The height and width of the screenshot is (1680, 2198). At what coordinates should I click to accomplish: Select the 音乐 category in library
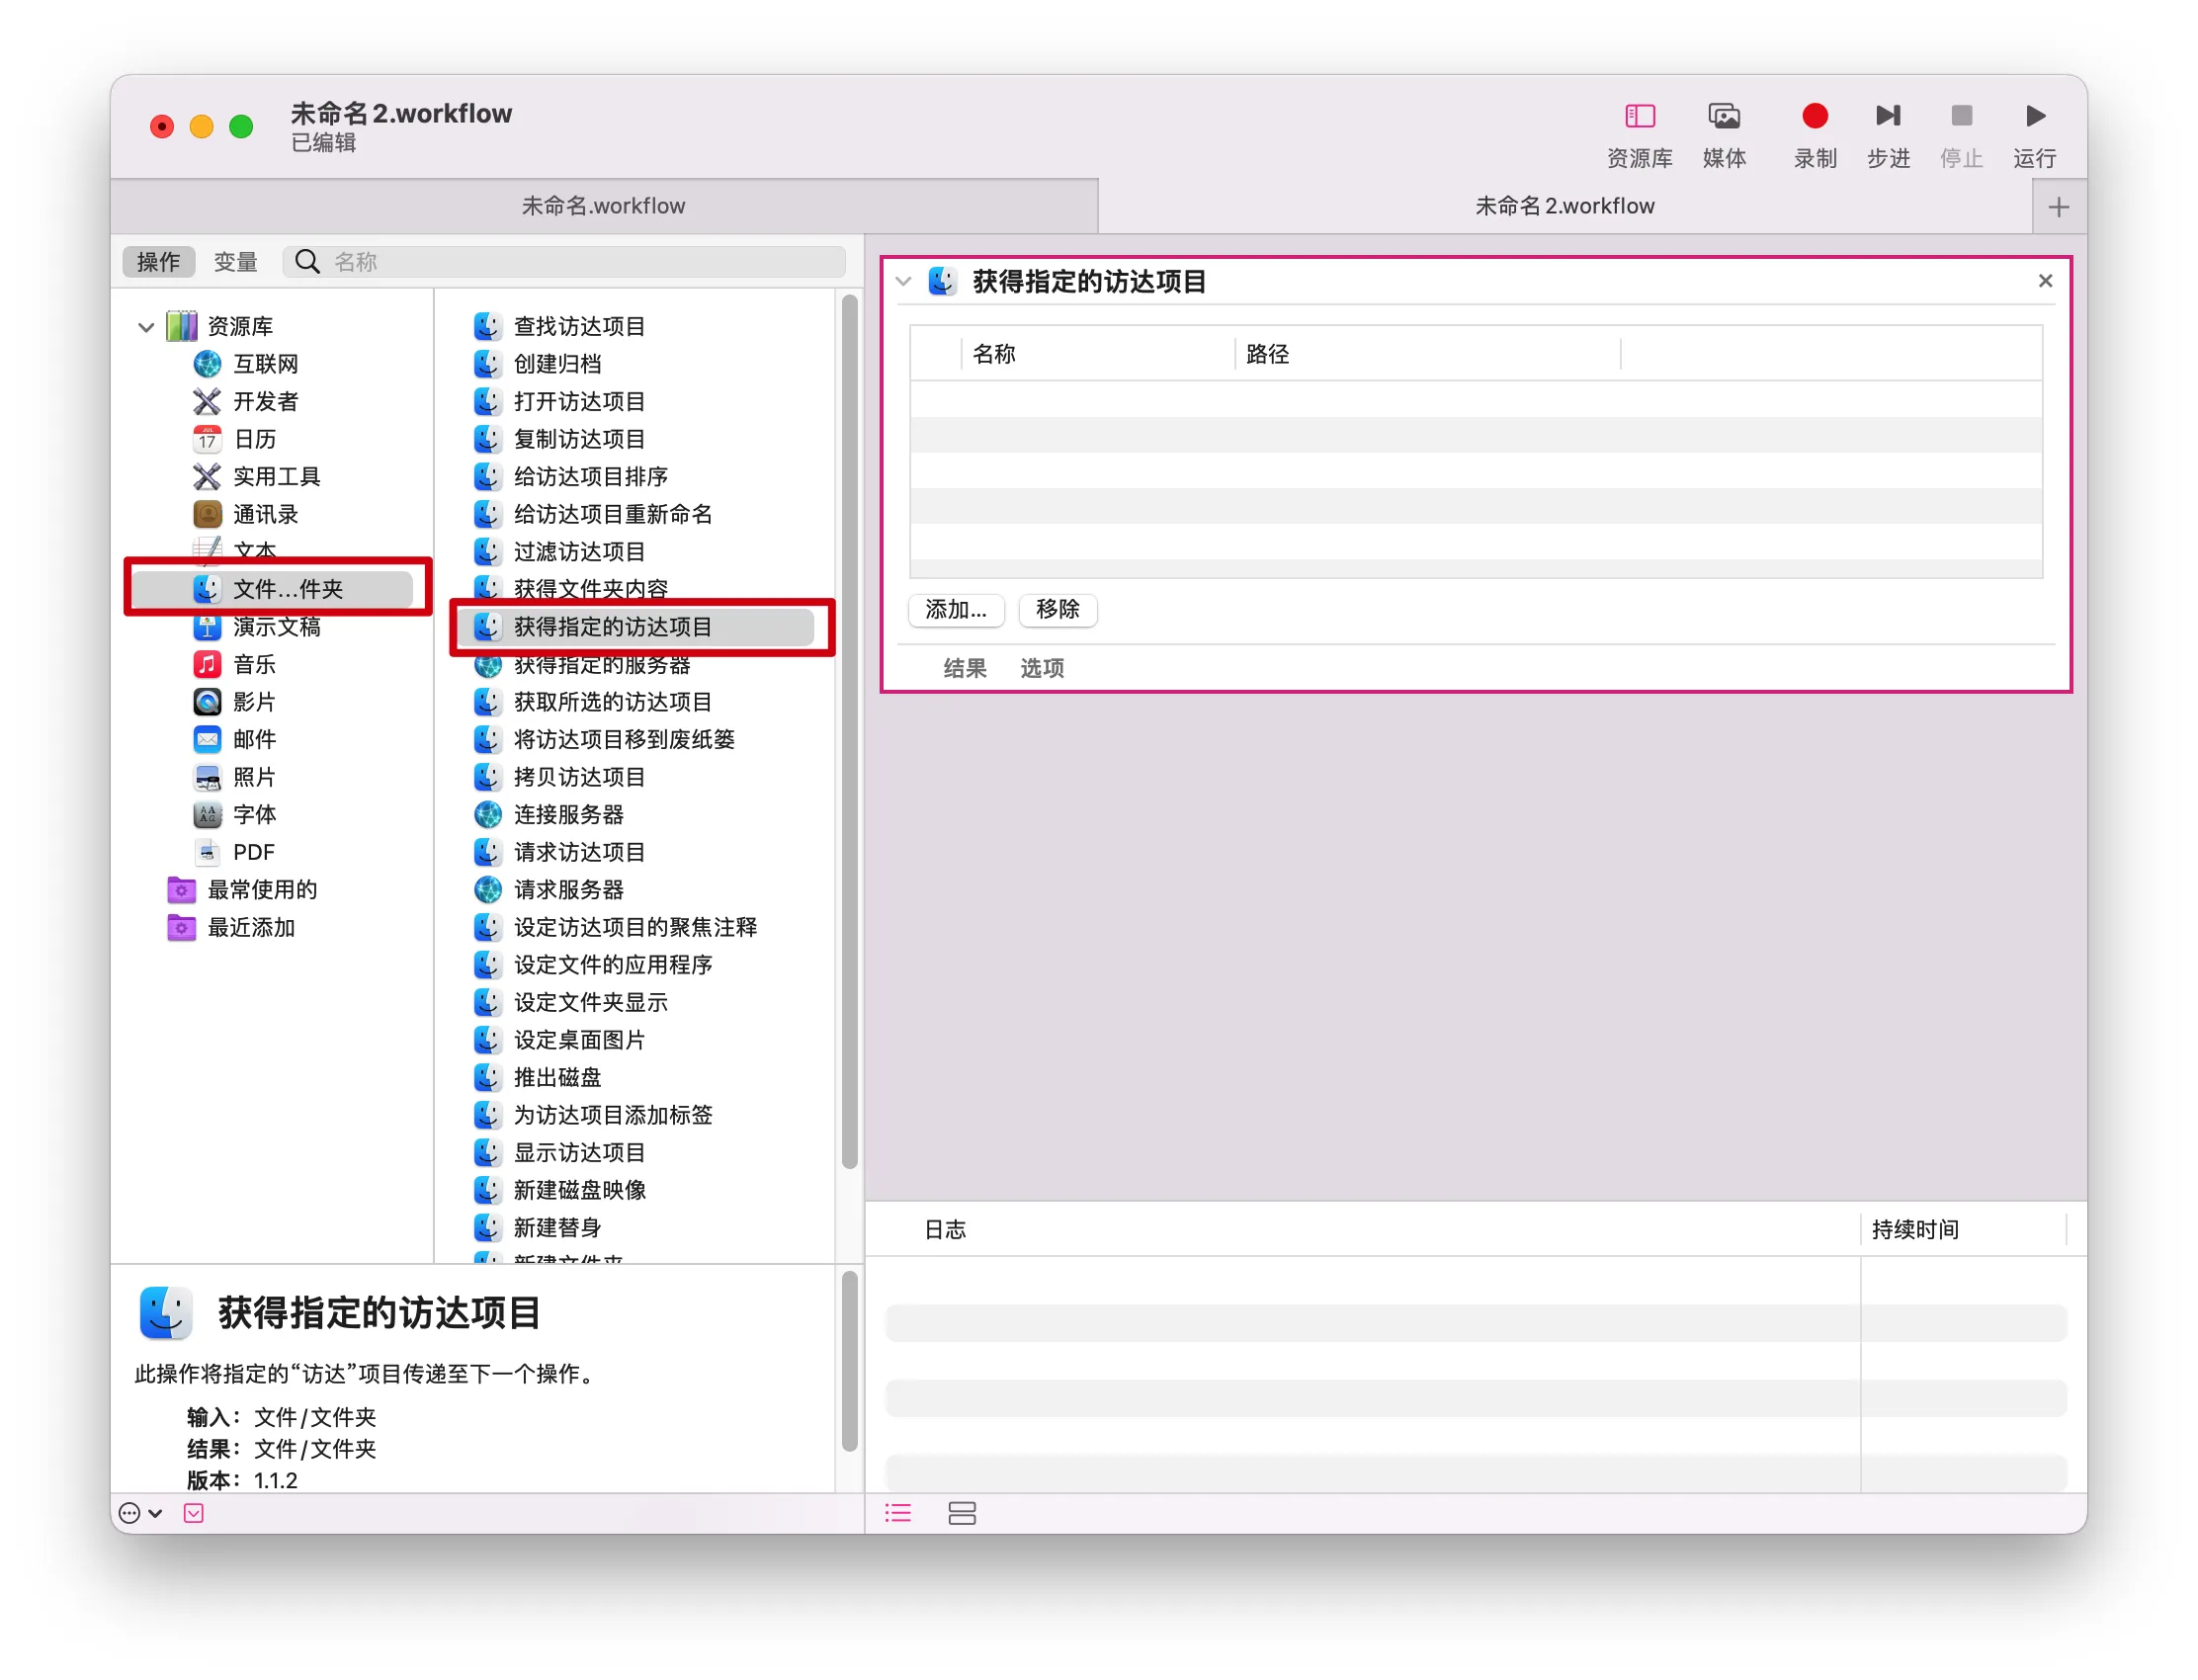click(x=254, y=665)
